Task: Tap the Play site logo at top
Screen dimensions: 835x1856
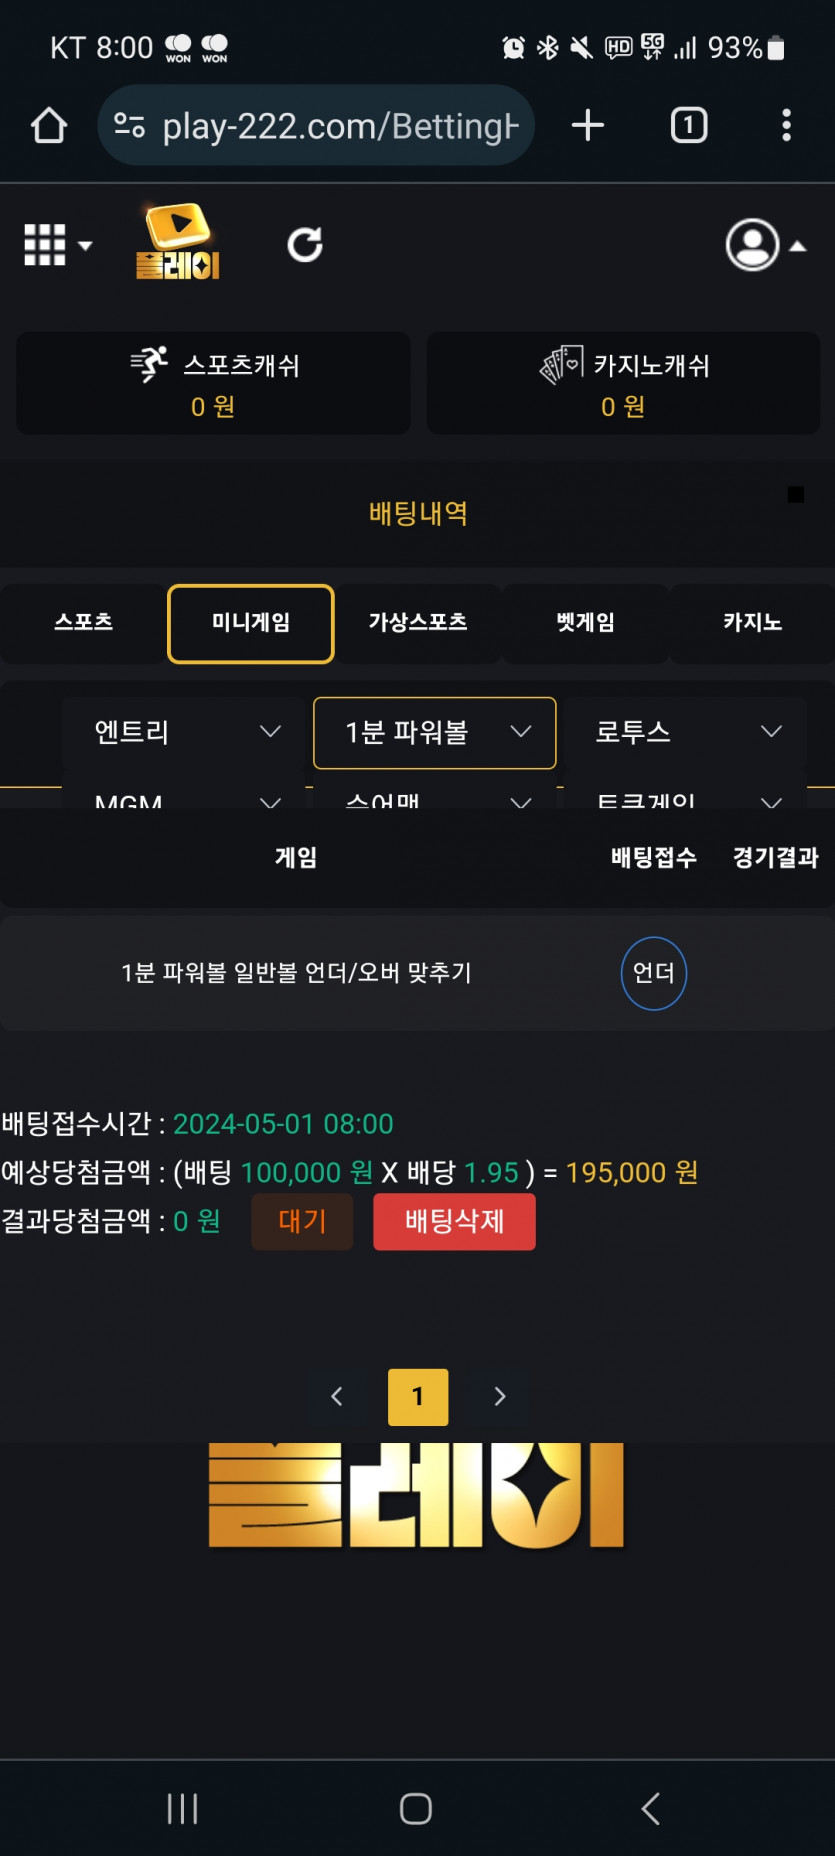Action: (x=178, y=241)
